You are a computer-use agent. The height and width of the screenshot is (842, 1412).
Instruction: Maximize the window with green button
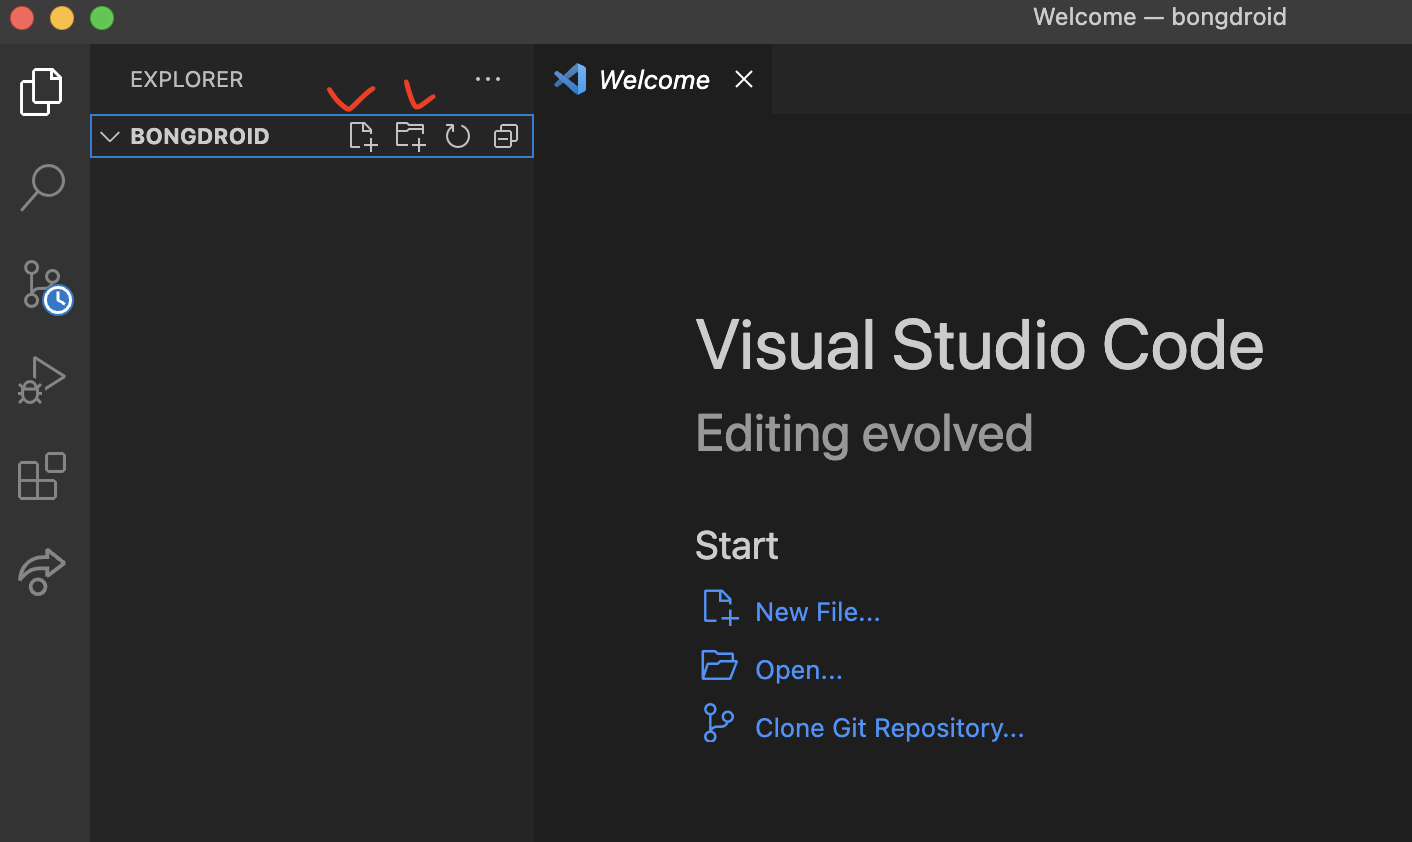102,18
